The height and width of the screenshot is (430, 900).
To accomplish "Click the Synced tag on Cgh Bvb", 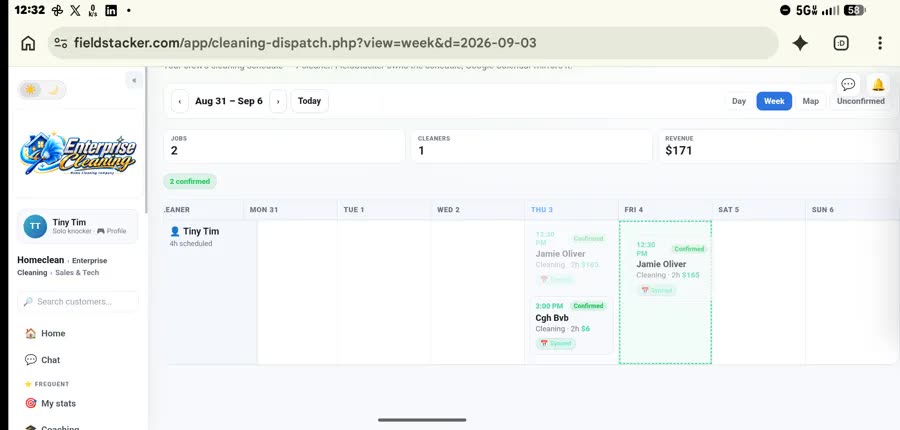I will tap(556, 343).
